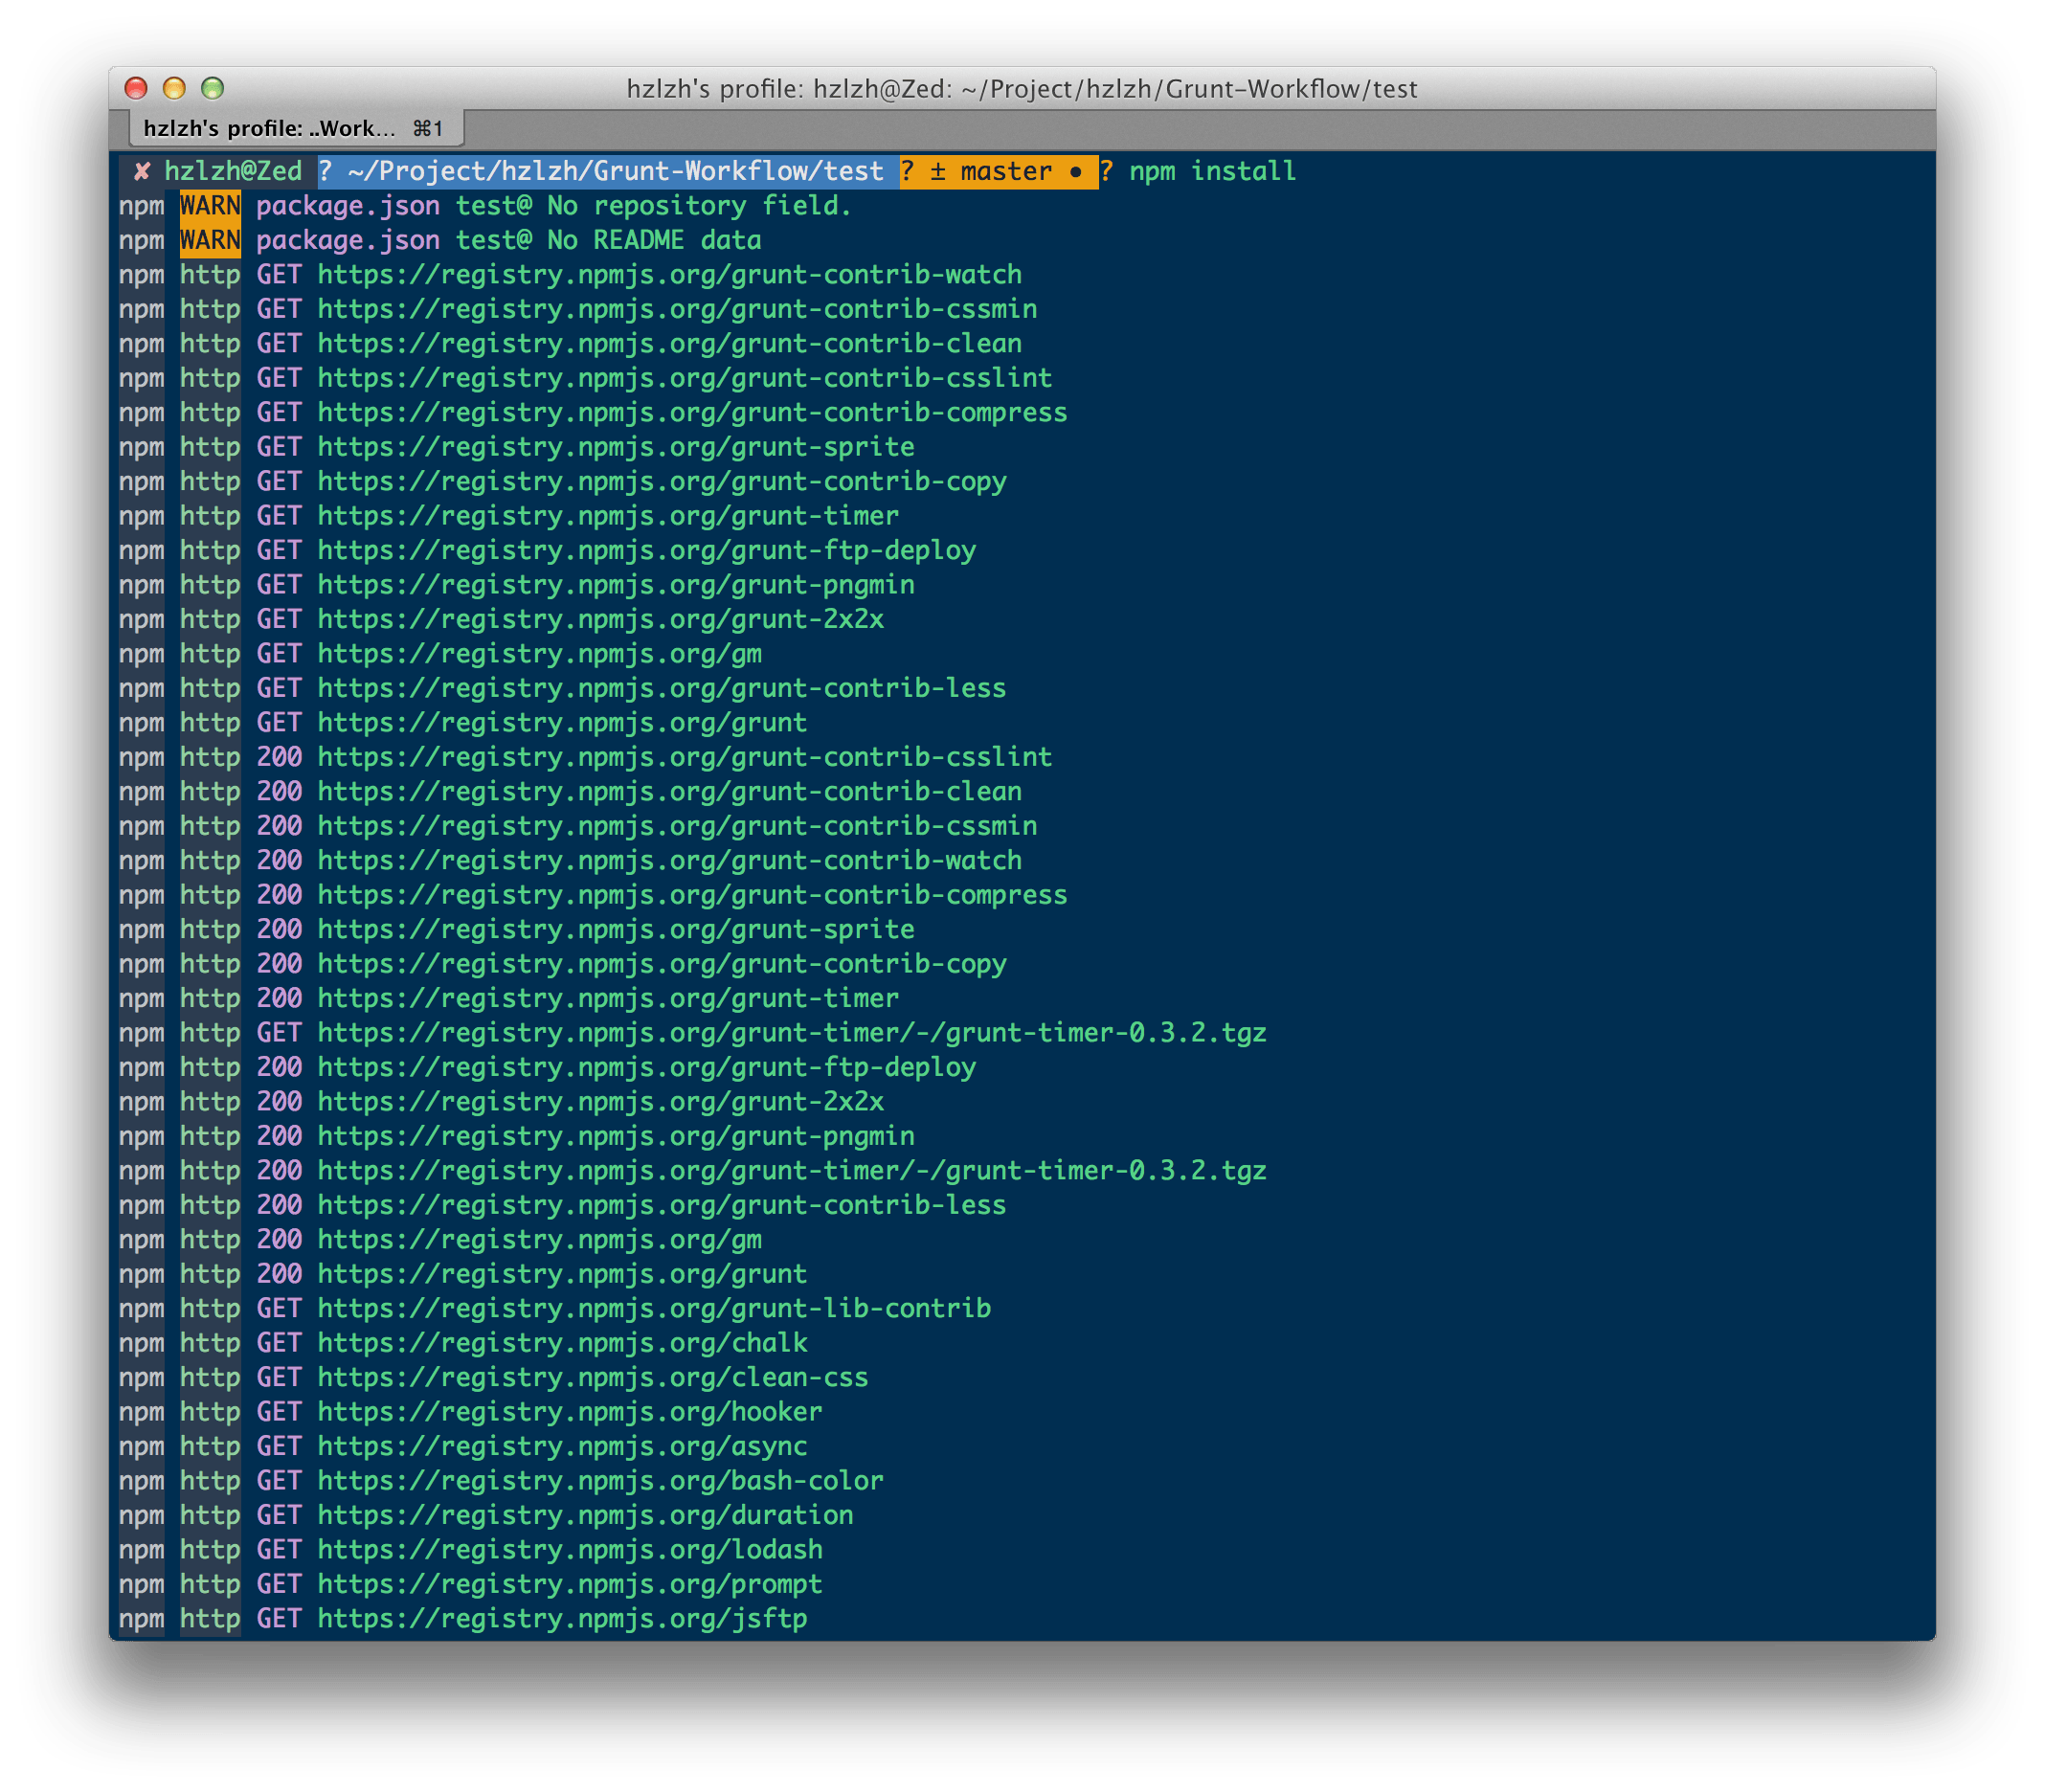Minimize the terminal with the yellow button

point(174,88)
